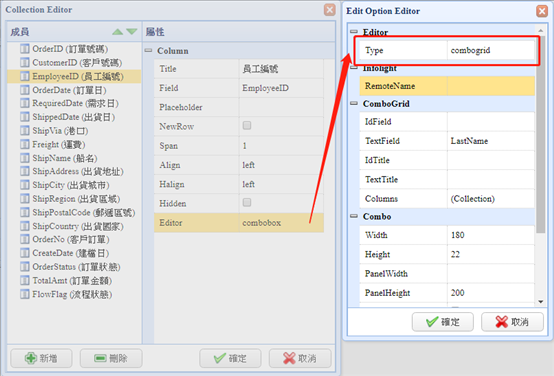Click the Span value 1
Image resolution: width=554 pixels, height=376 pixels.
tap(281, 146)
